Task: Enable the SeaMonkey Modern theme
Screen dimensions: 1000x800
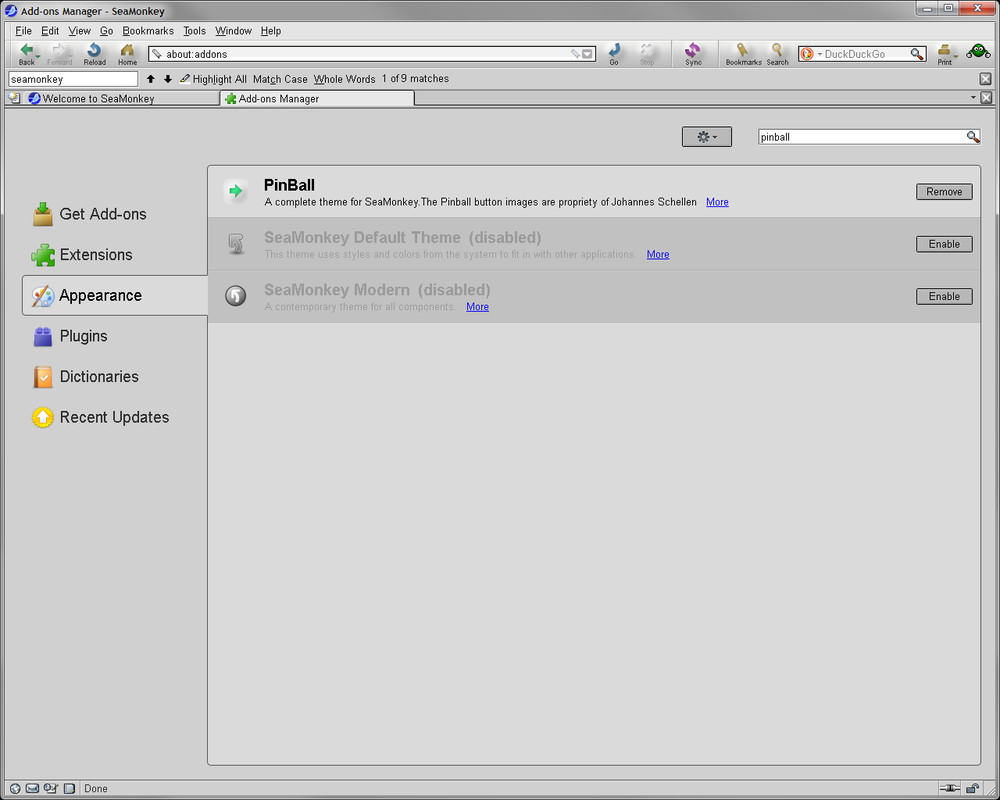Action: [x=944, y=296]
